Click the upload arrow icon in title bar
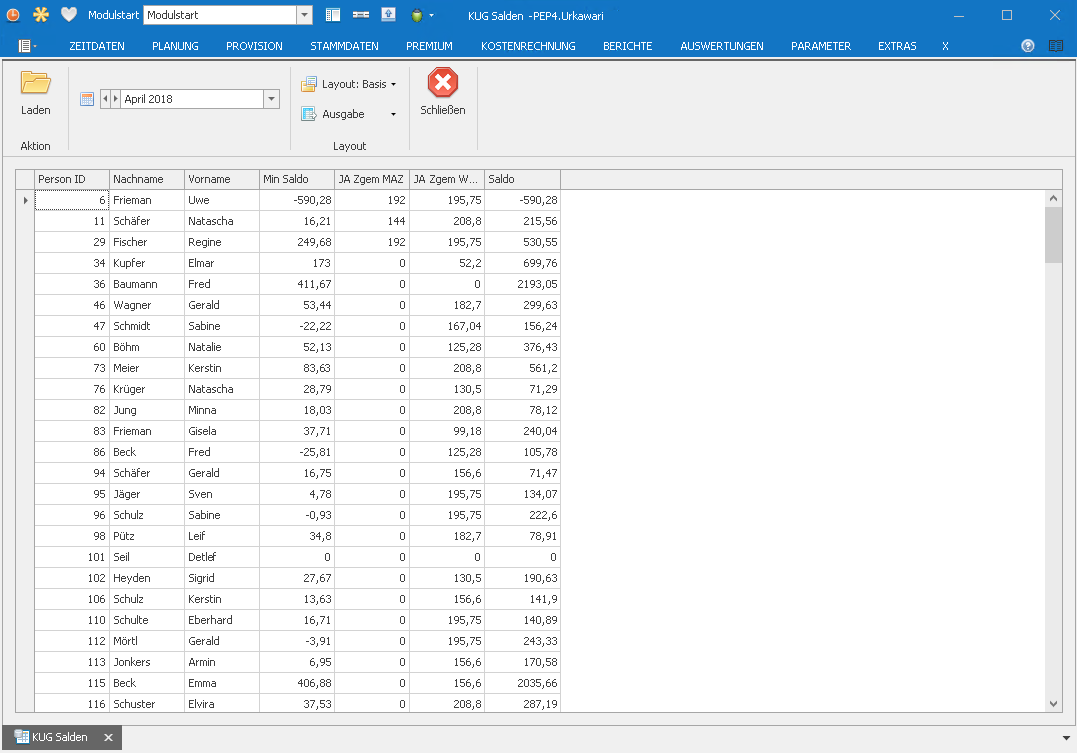This screenshot has width=1077, height=753. point(388,15)
